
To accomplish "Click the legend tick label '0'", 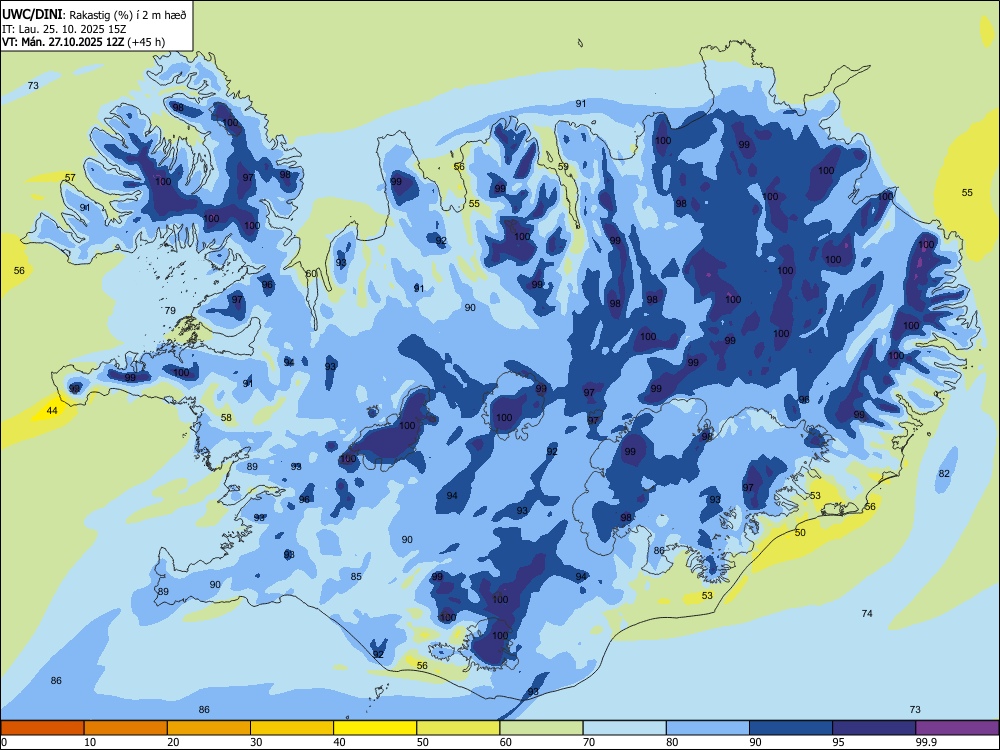I will 4,742.
